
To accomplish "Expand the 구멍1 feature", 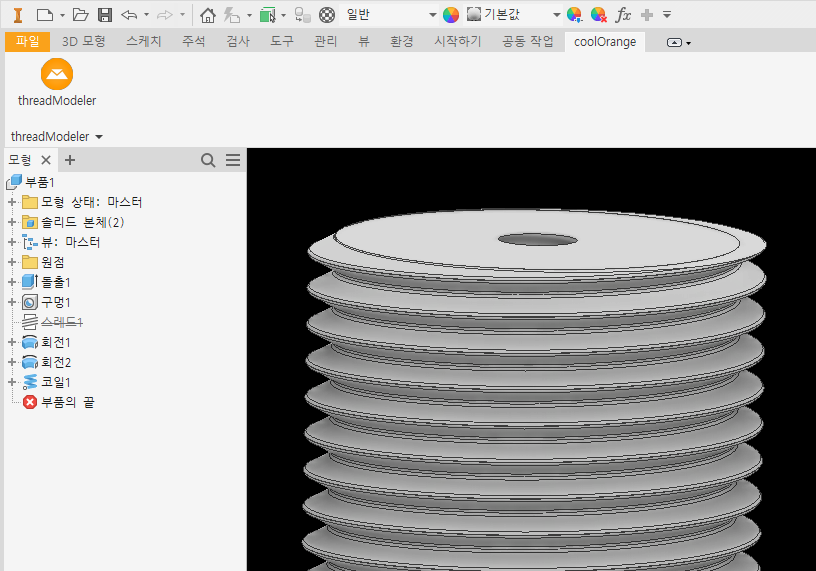I will click(11, 302).
